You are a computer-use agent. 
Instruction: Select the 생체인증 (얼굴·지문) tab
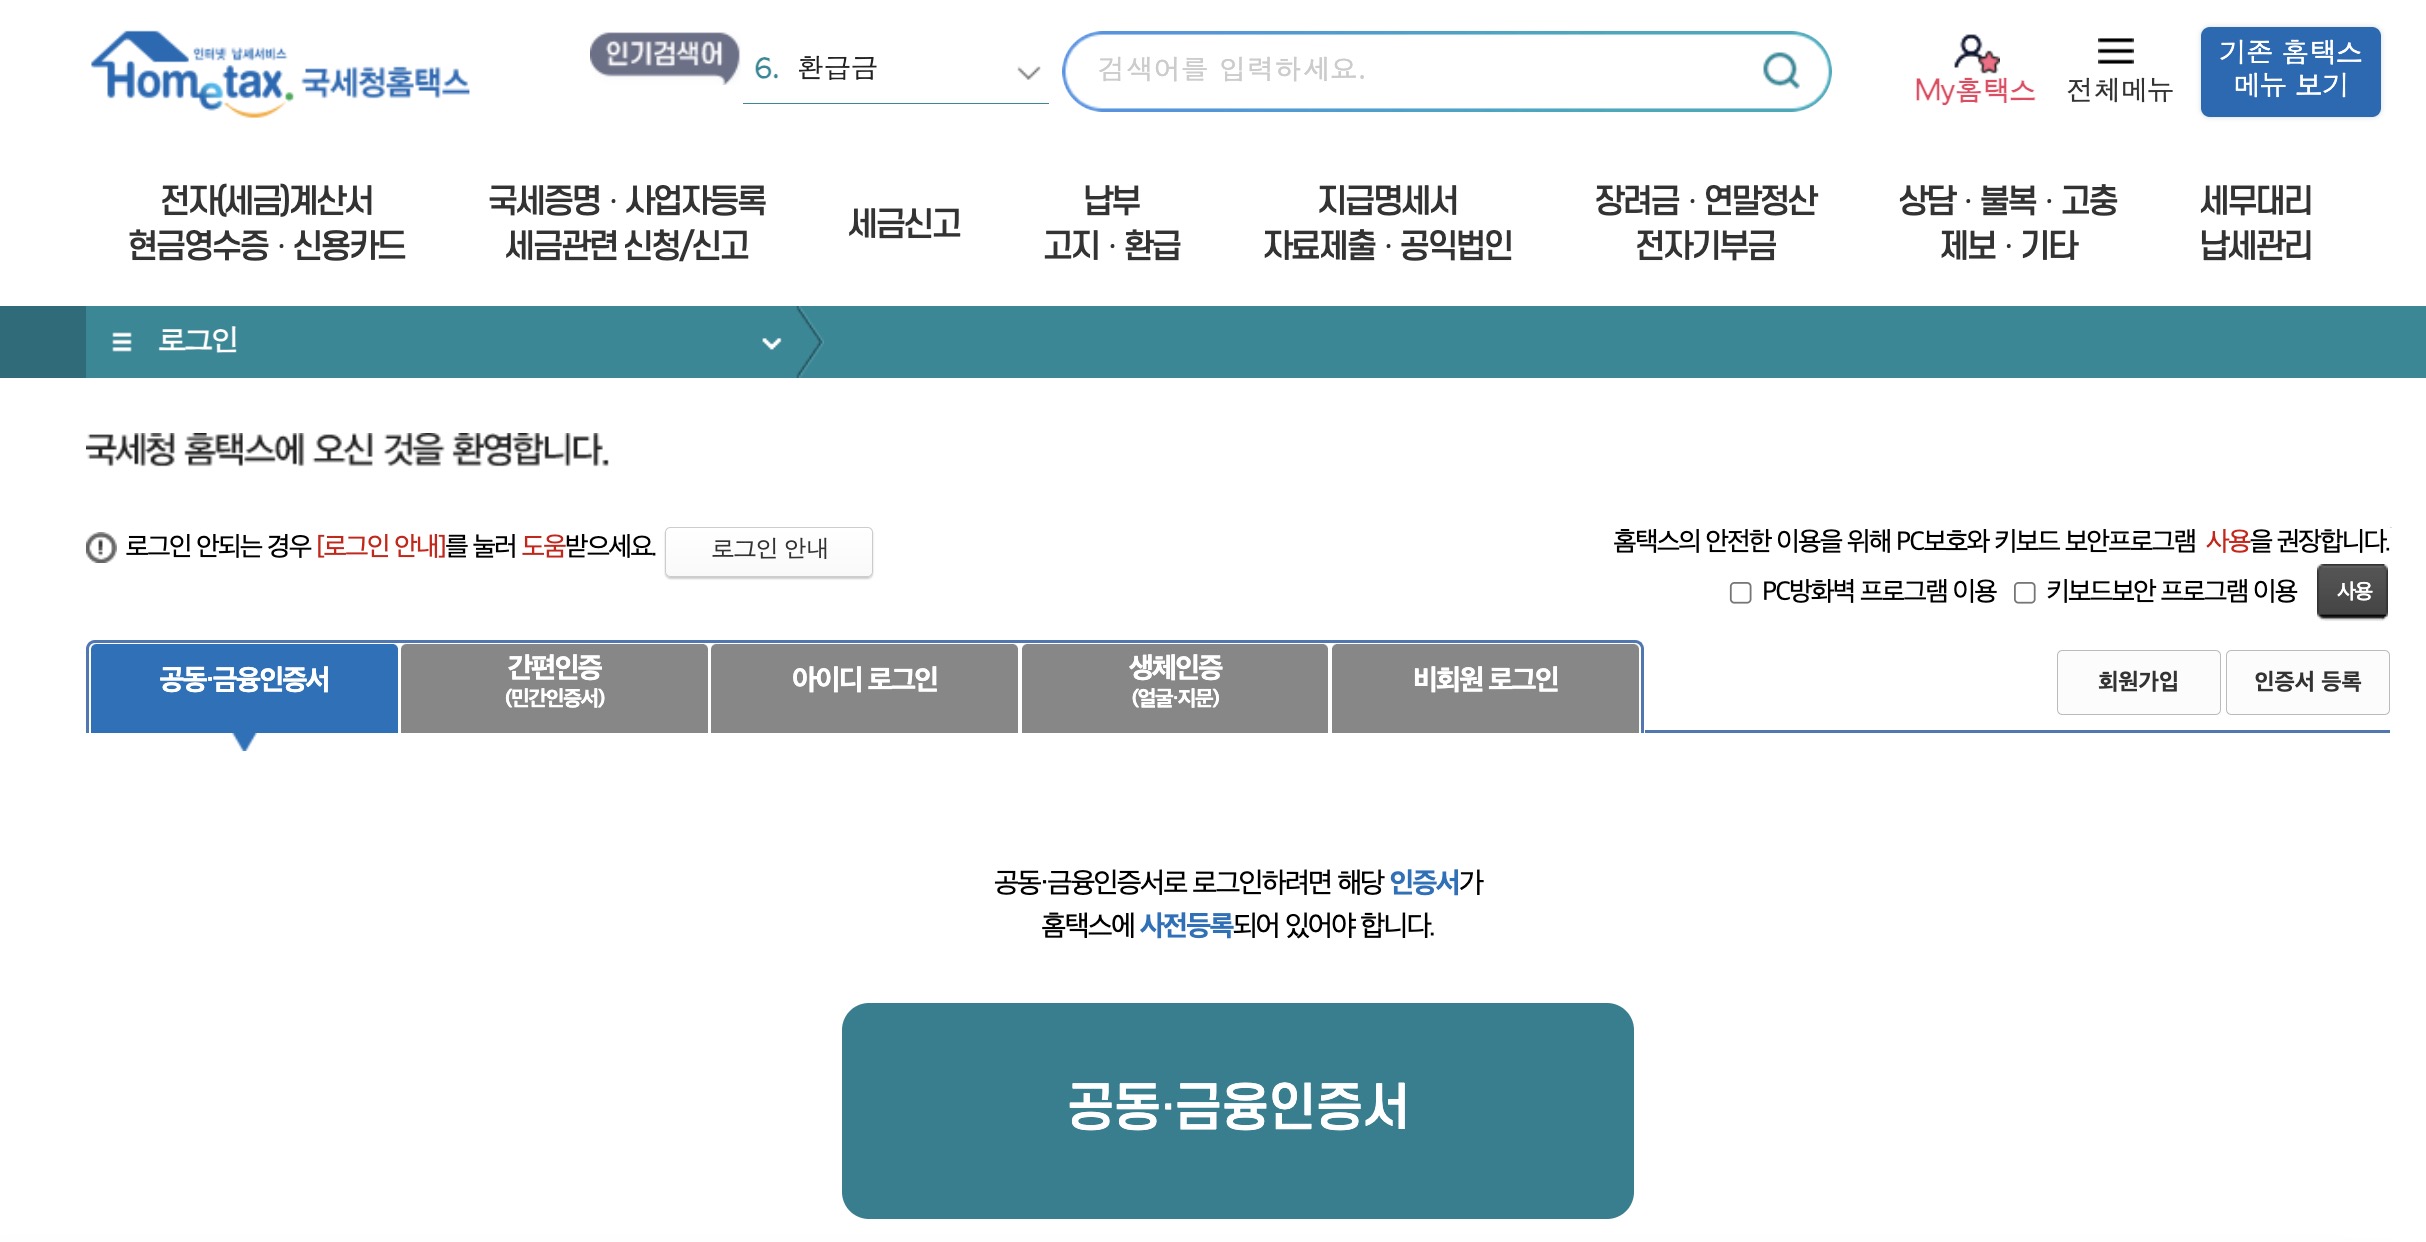(x=1175, y=680)
